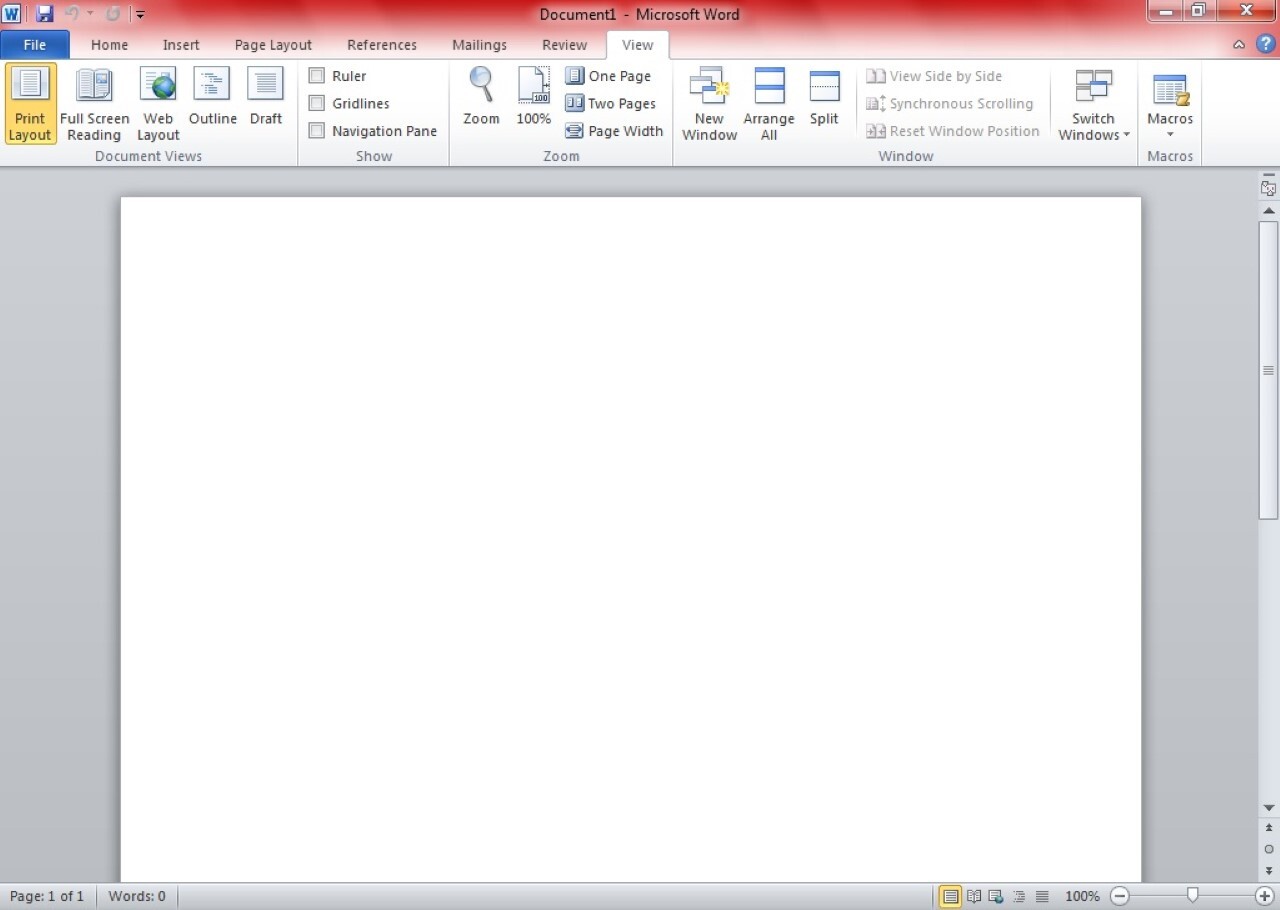Screen dimensions: 1280x910
Task: Switch to Draft view
Action: pos(265,100)
